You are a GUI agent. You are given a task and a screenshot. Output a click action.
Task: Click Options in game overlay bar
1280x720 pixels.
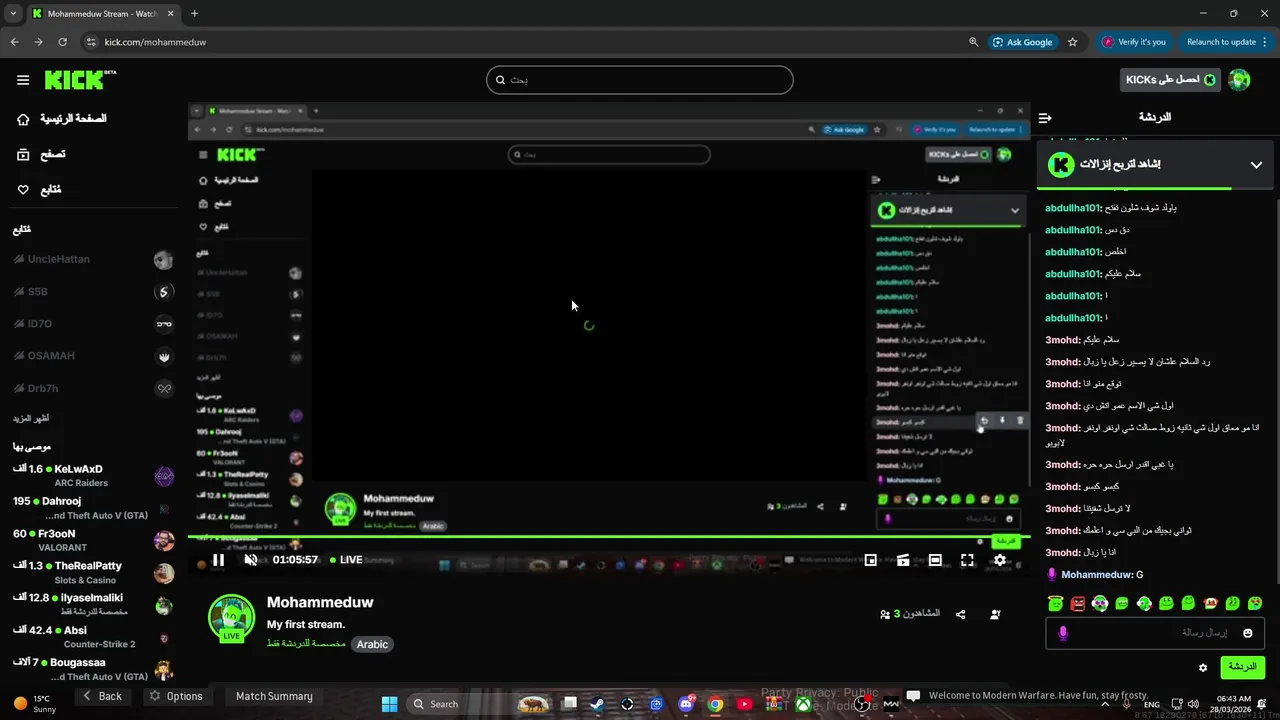point(176,696)
